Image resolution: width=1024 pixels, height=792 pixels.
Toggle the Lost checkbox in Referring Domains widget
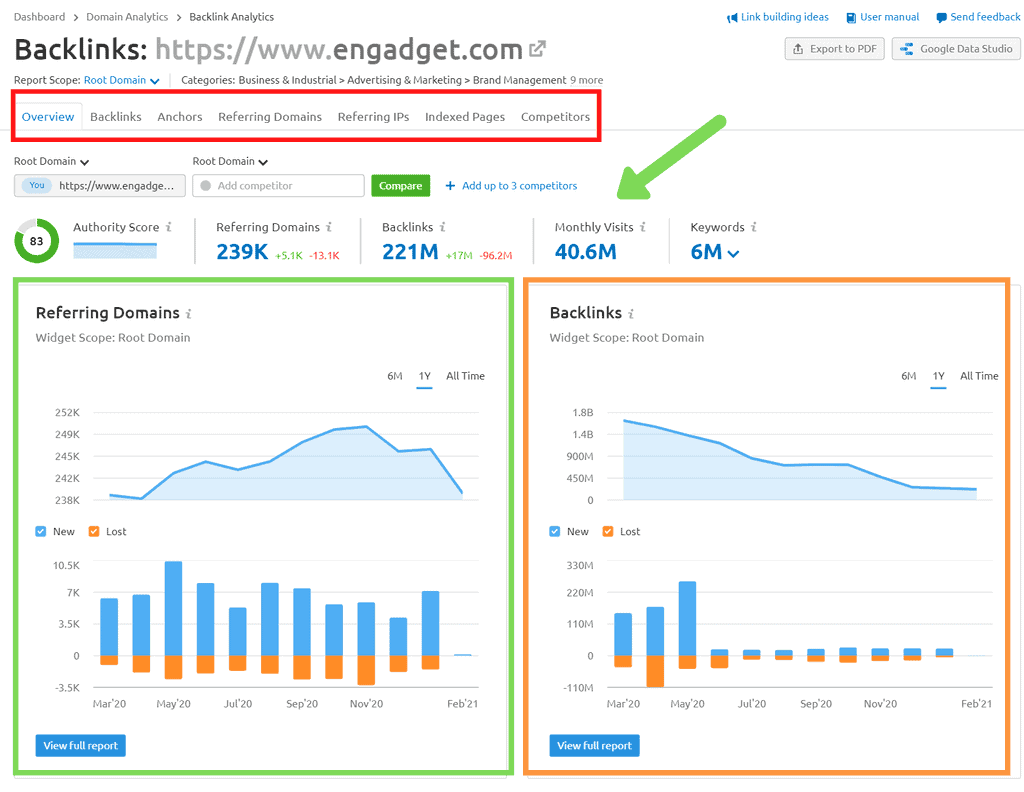pos(94,531)
